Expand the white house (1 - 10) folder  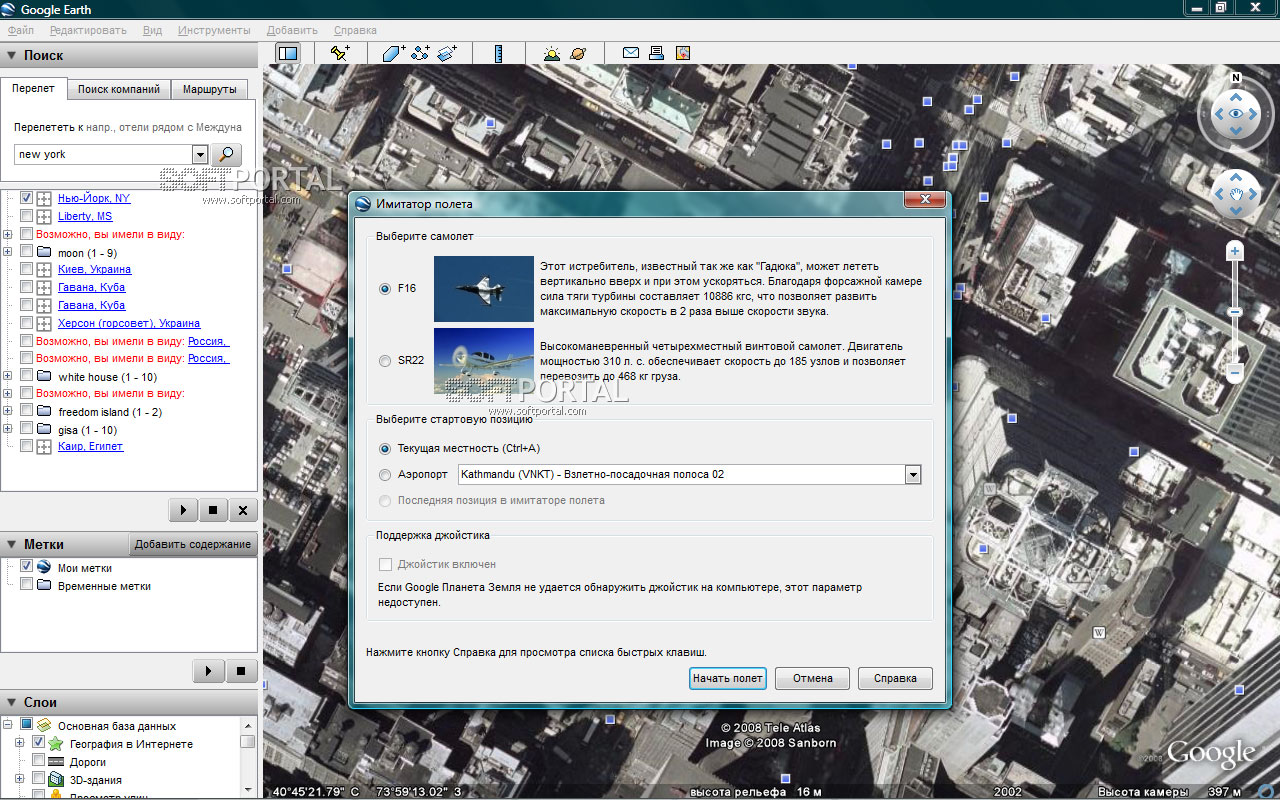pyautogui.click(x=8, y=376)
